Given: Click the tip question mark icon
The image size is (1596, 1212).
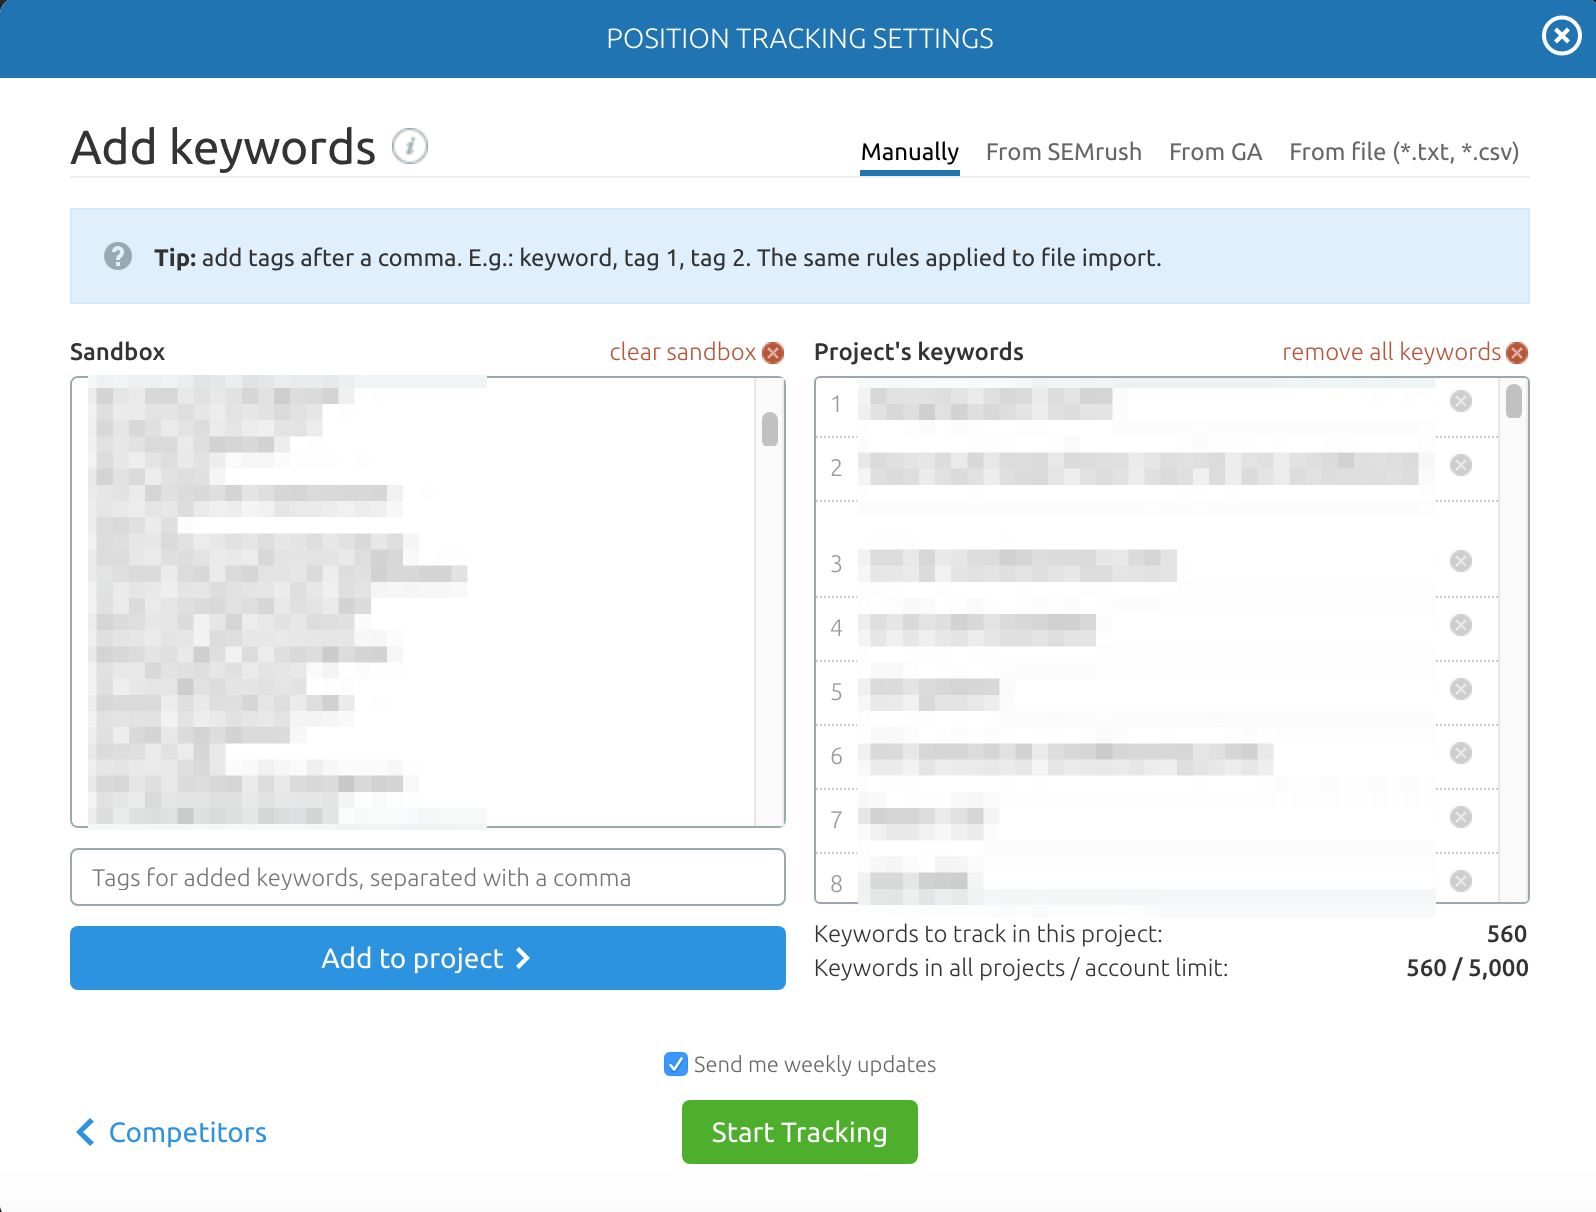Looking at the screenshot, I should [118, 257].
